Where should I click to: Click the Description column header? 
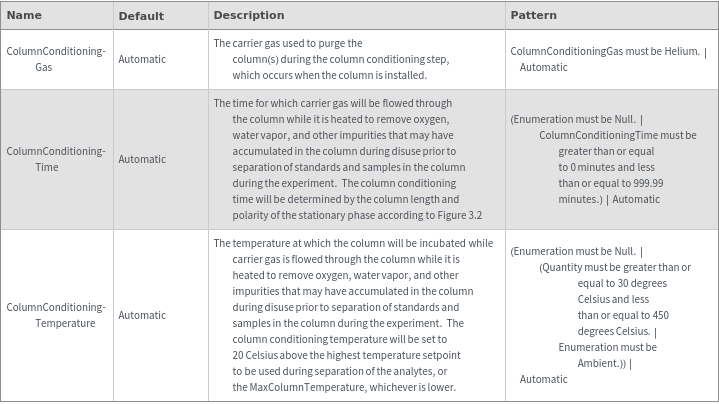[248, 16]
